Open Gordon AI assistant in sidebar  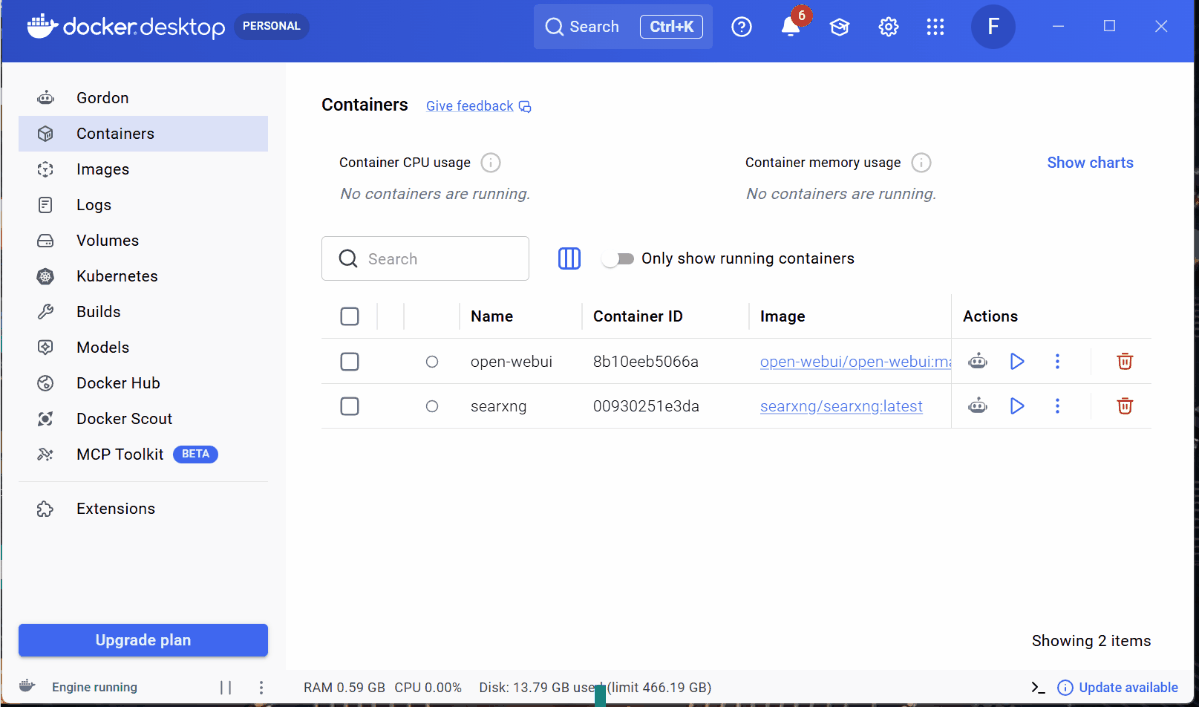pos(143,98)
